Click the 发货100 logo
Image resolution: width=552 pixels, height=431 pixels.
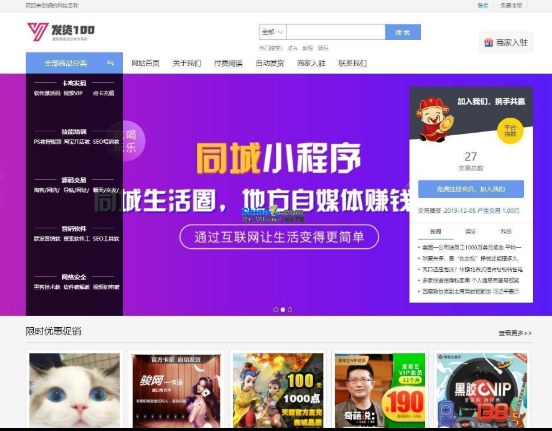[x=61, y=32]
